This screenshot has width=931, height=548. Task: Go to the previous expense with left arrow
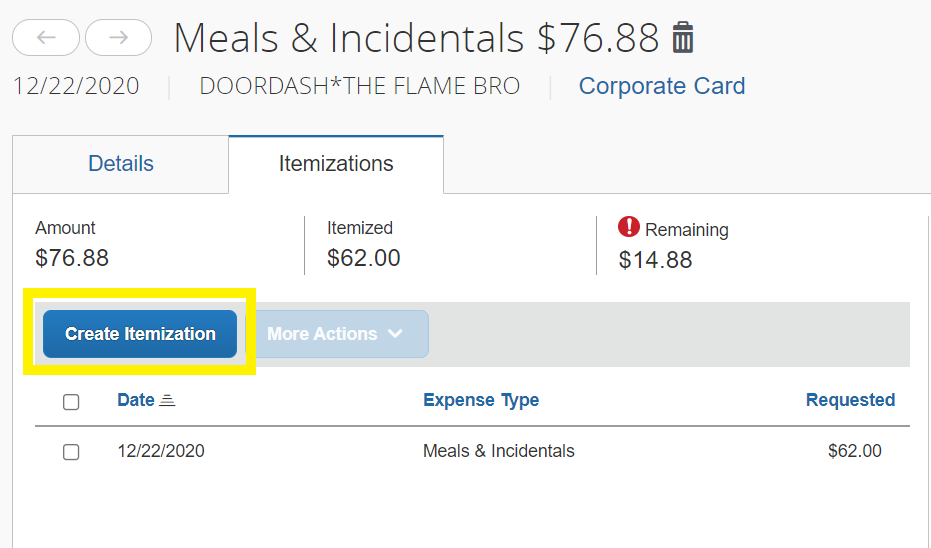tap(46, 37)
